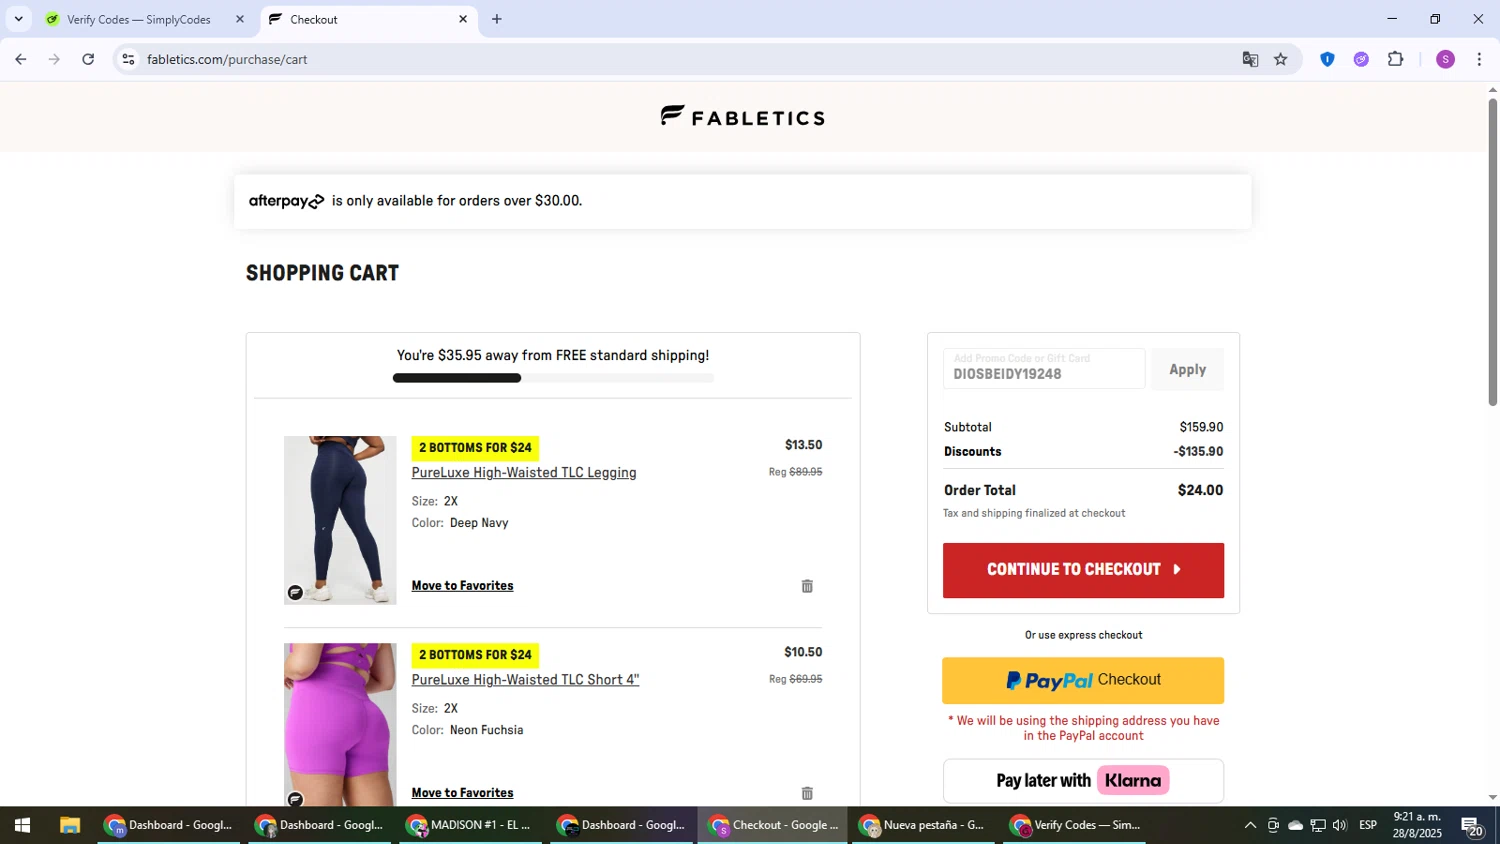This screenshot has width=1500, height=844.
Task: Move the TLC Short 4" to Favorites
Action: pos(462,792)
